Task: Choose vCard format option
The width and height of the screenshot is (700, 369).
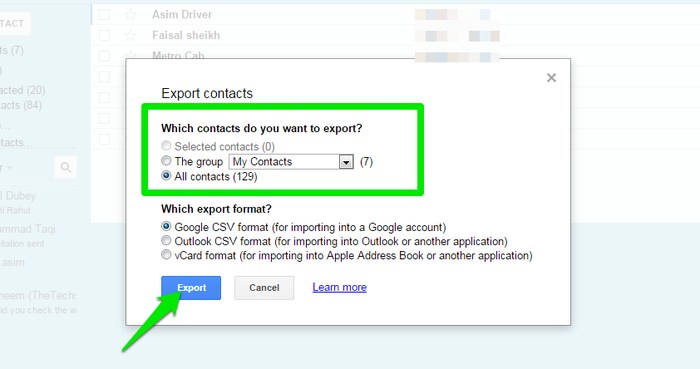Action: point(166,255)
